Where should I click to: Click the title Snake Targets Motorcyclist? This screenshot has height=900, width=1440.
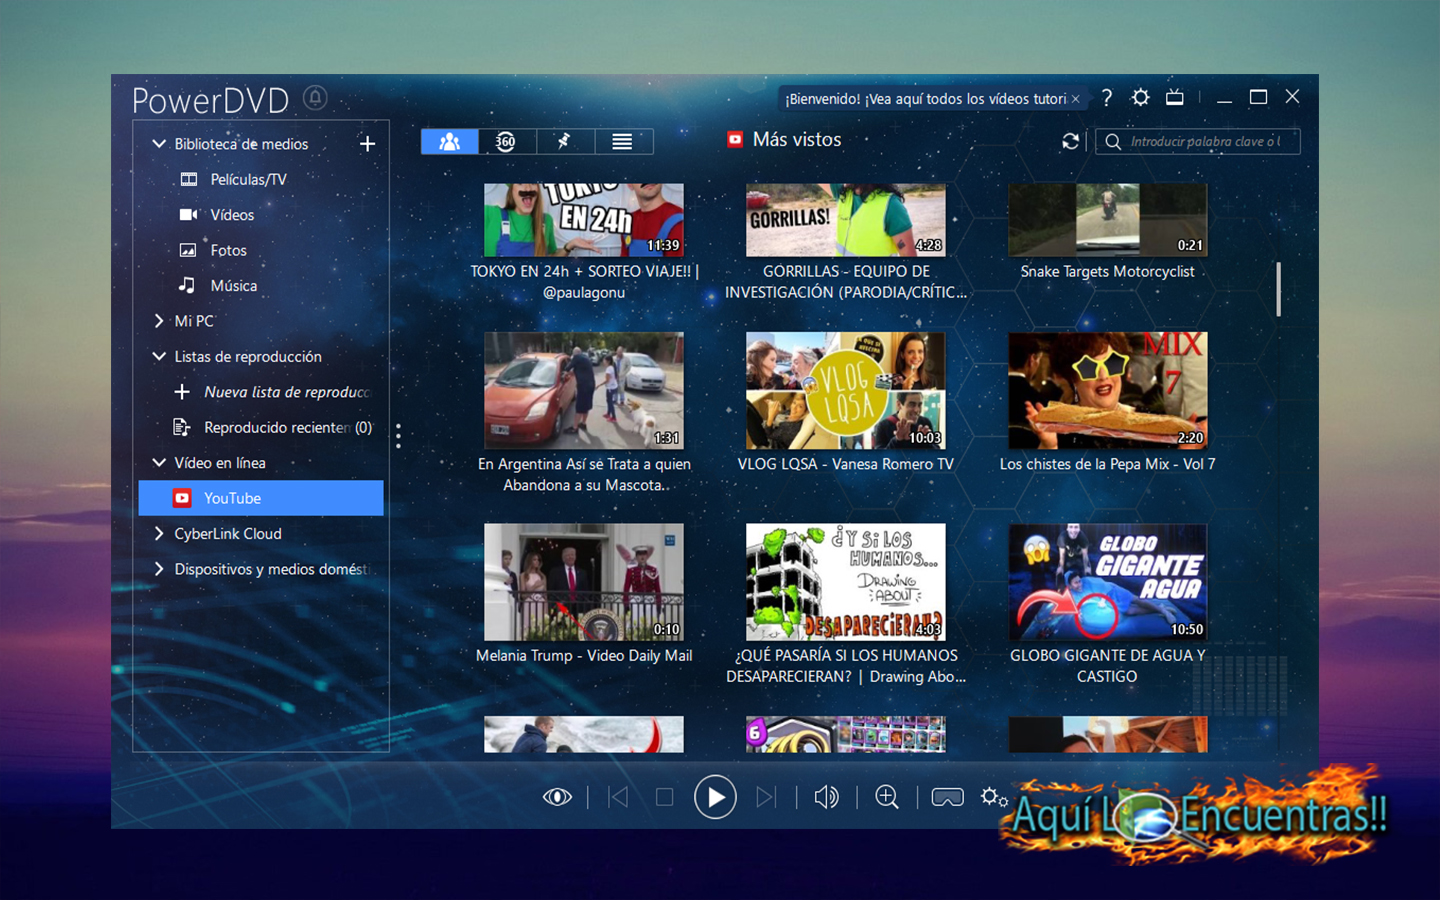[1107, 272]
